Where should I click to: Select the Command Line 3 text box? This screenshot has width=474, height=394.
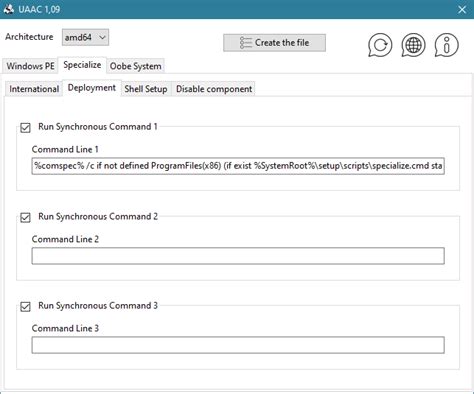pyautogui.click(x=238, y=345)
